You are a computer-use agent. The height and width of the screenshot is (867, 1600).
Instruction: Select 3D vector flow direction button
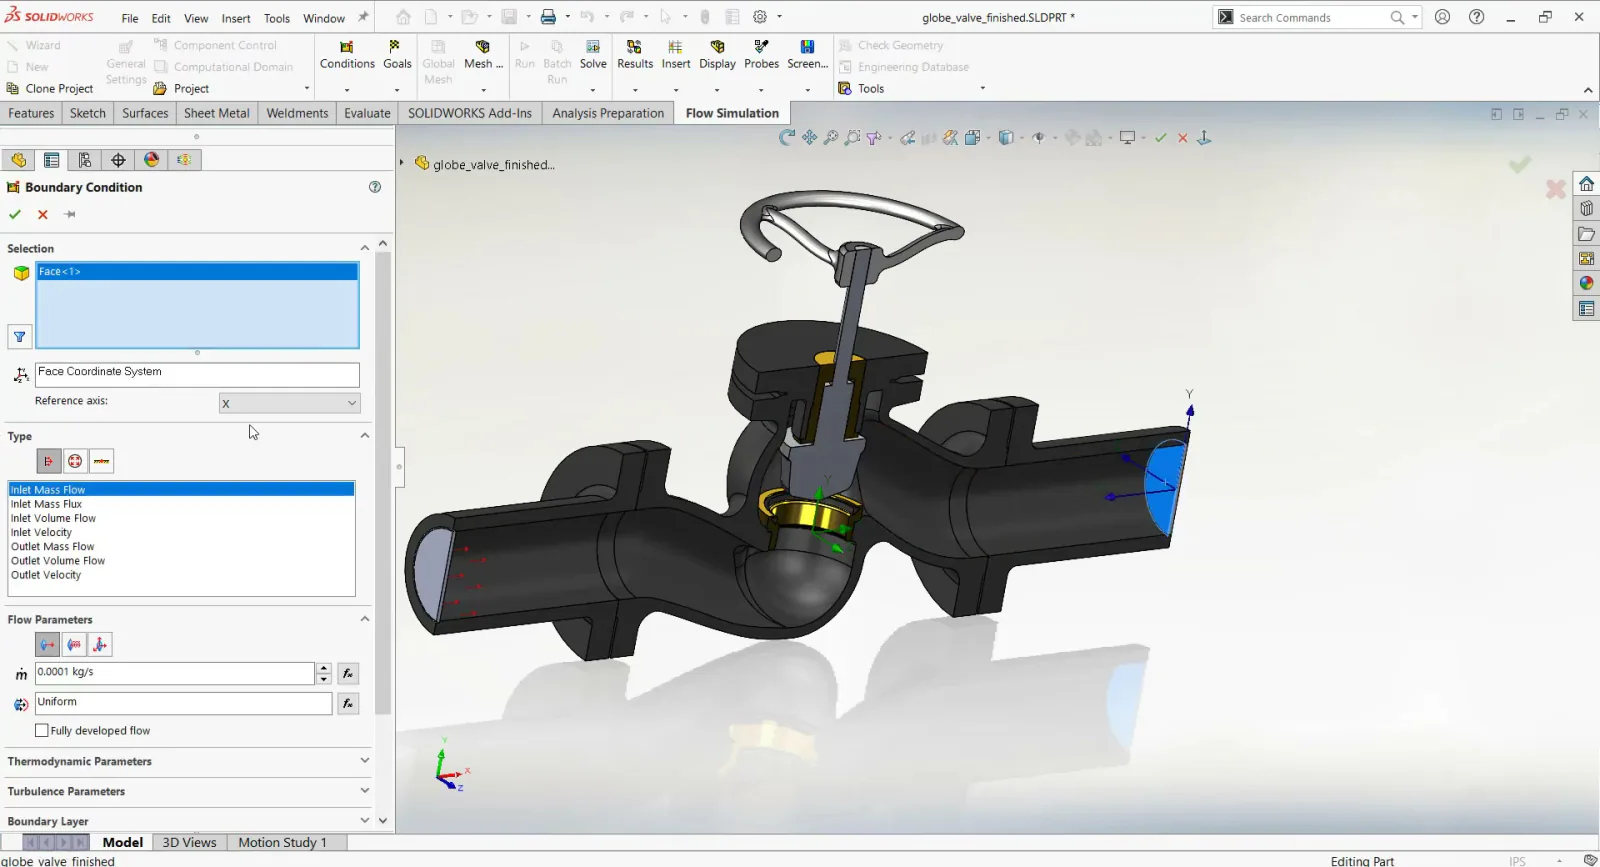pyautogui.click(x=100, y=645)
